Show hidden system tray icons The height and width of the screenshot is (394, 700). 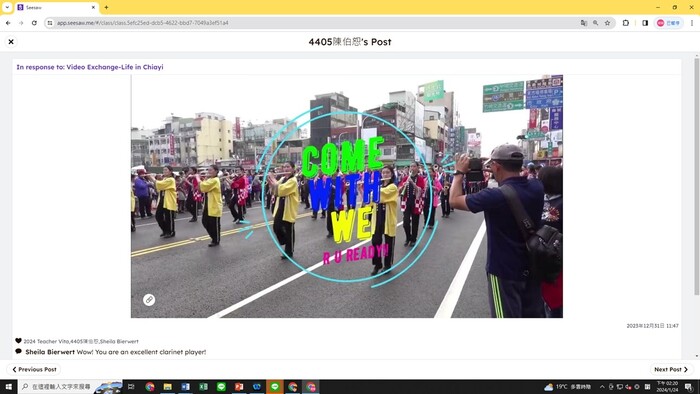[602, 387]
